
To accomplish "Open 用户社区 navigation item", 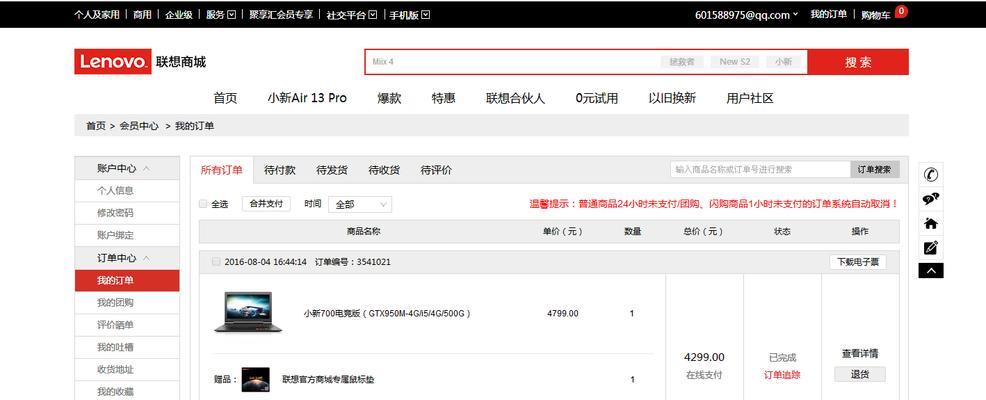I will click(x=750, y=98).
